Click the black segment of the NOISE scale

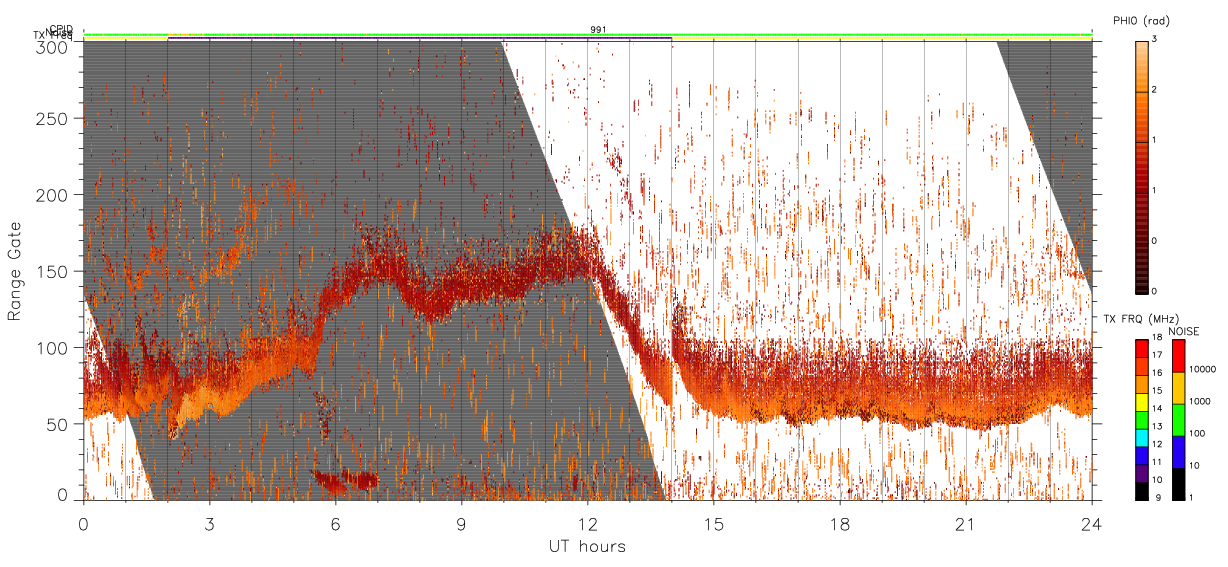[1179, 484]
